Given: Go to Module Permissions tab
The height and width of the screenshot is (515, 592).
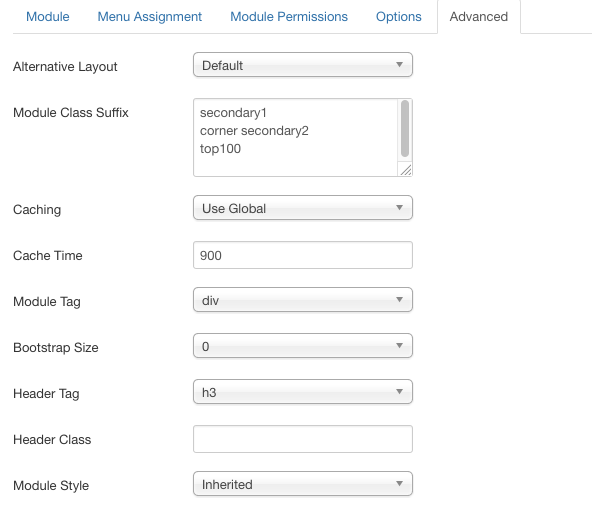Looking at the screenshot, I should 289,17.
